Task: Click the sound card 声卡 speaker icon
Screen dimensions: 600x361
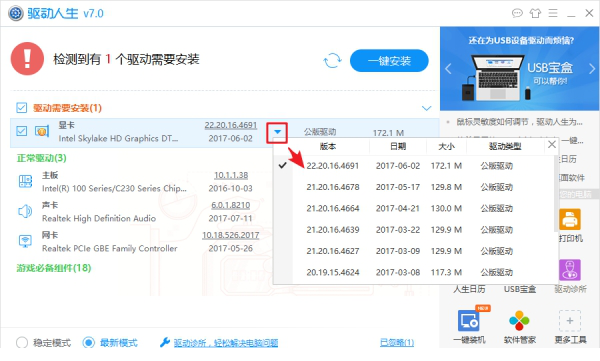Action: pos(25,211)
